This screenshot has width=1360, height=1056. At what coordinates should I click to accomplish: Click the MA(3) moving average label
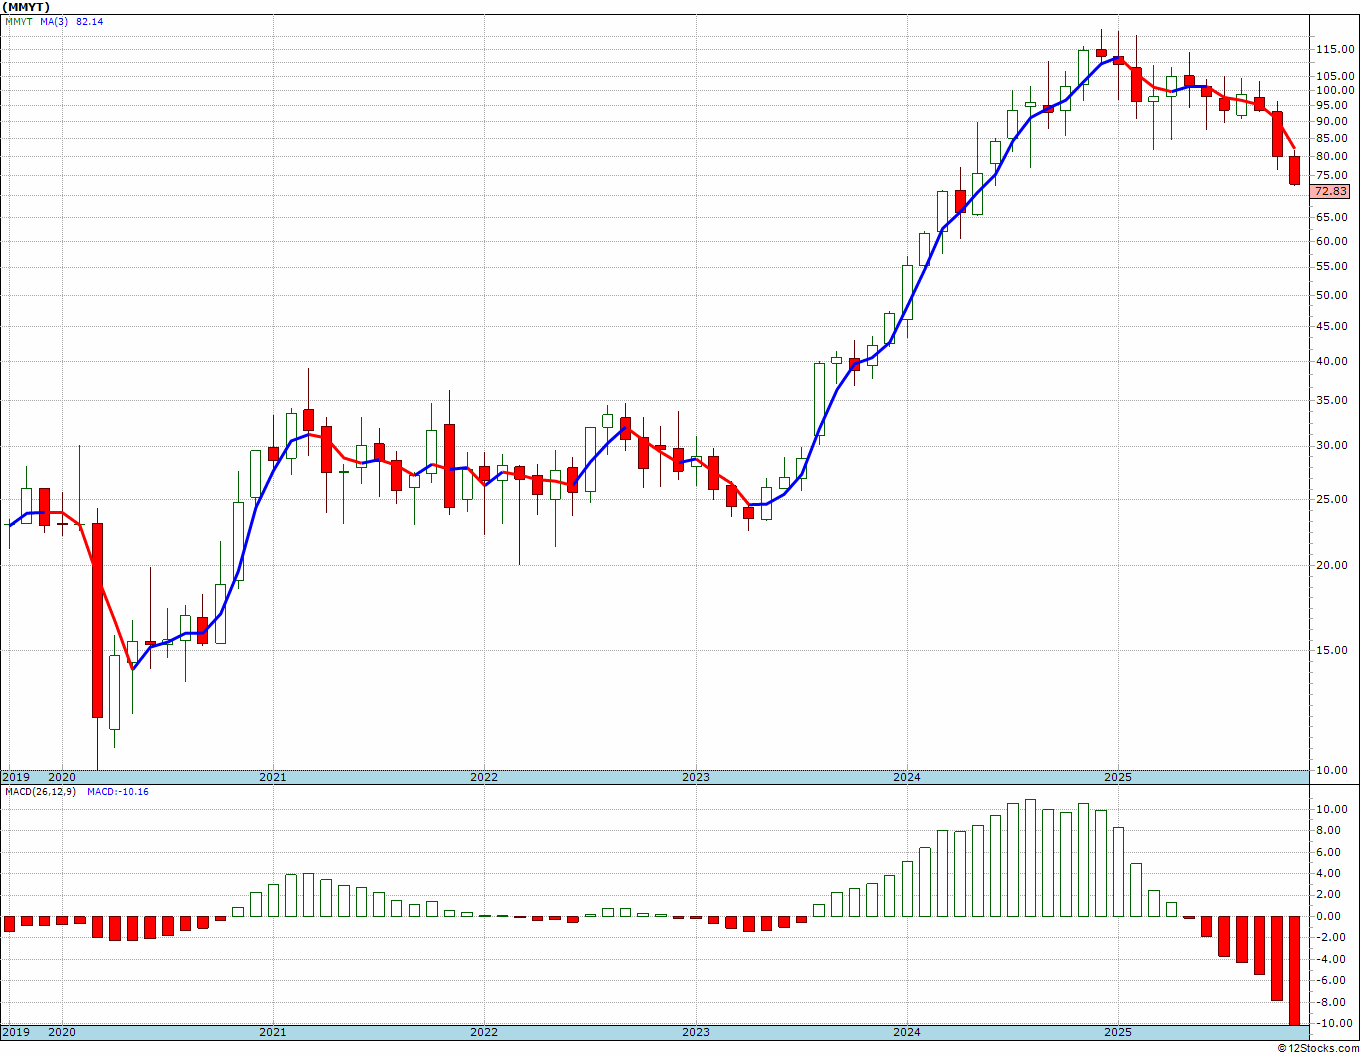coord(55,22)
